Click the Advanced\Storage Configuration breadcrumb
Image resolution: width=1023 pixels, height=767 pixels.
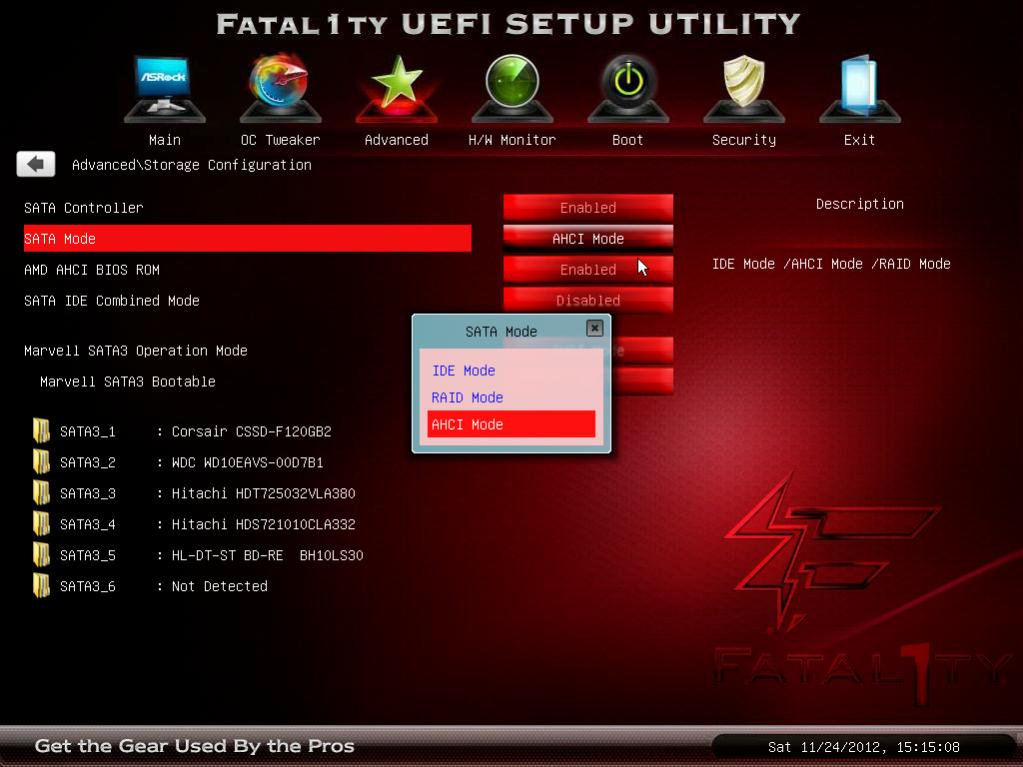(191, 165)
